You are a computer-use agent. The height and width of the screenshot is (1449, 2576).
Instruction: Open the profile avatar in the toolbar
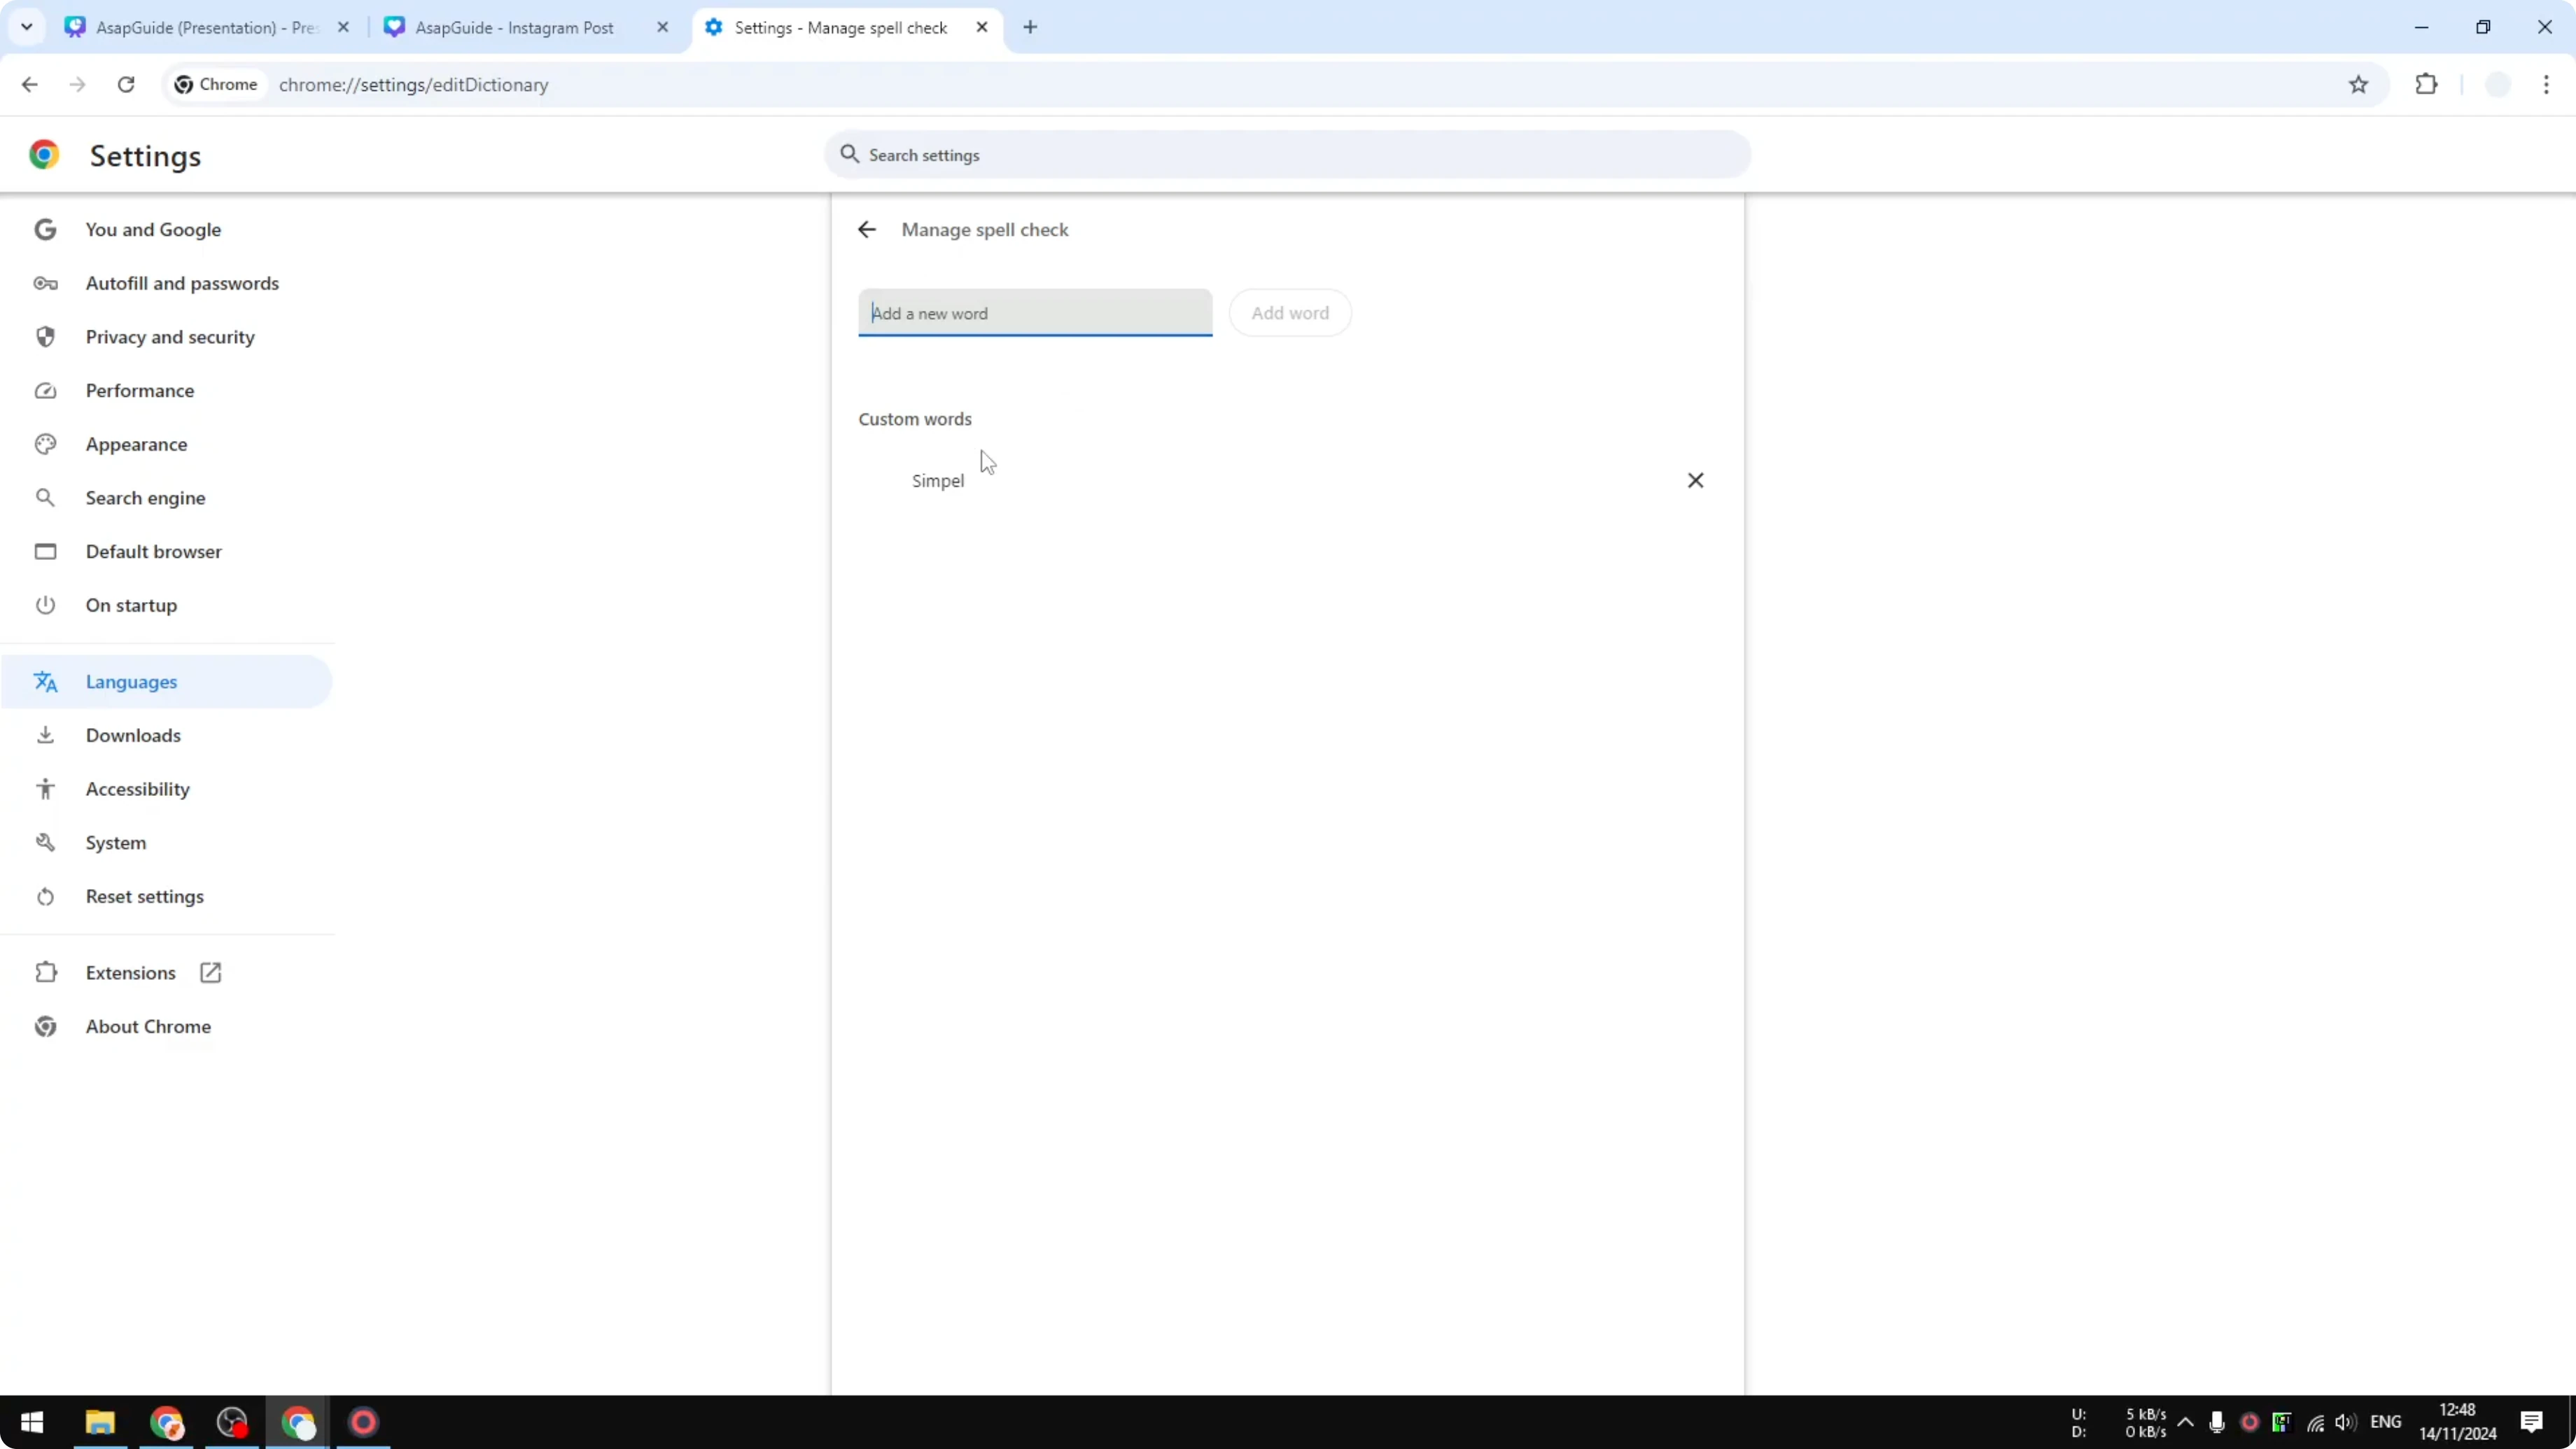[x=2497, y=84]
